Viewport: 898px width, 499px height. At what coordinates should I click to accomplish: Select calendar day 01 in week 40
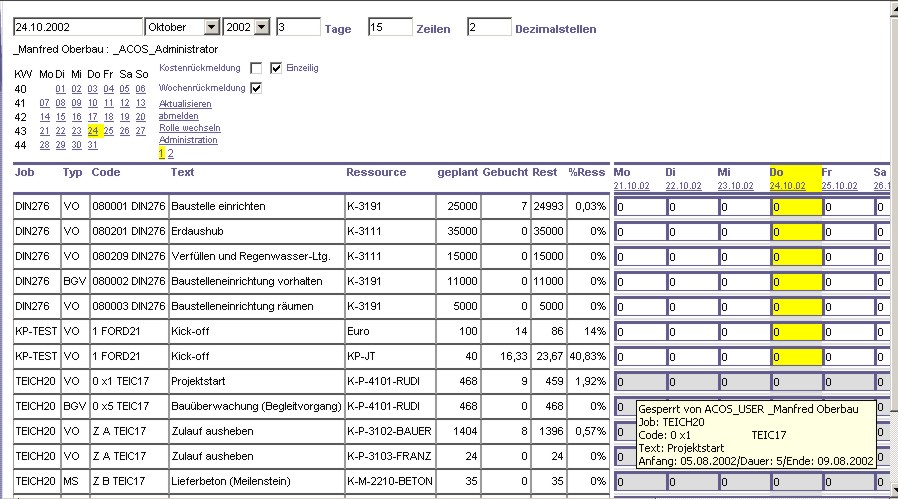[61, 89]
